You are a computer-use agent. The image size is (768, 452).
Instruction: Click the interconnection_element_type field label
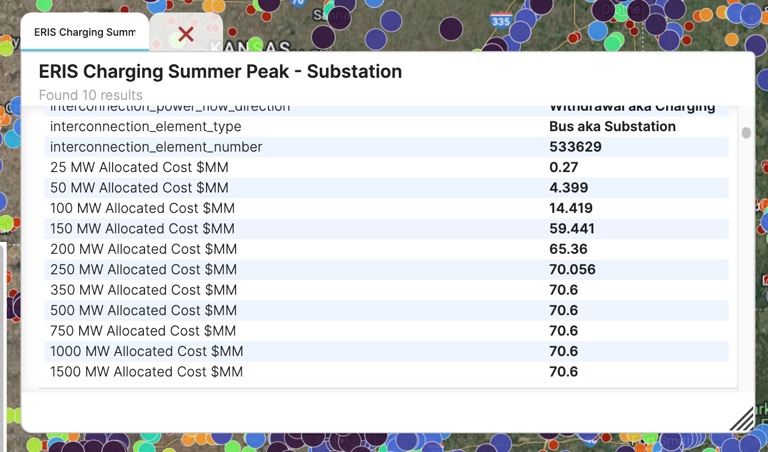(145, 126)
